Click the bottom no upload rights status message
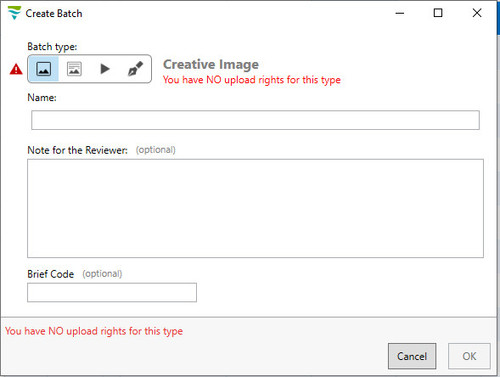The width and height of the screenshot is (500, 377). [94, 331]
